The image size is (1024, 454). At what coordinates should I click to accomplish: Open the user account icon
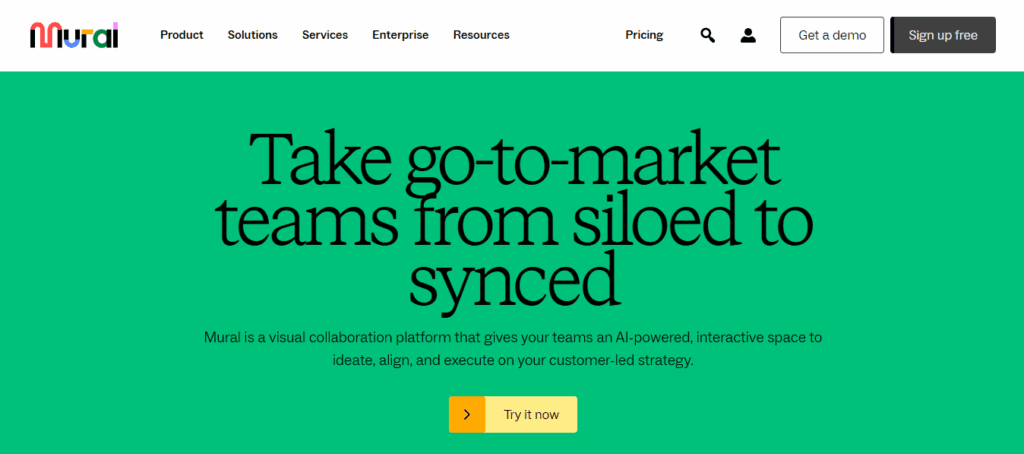click(x=748, y=35)
